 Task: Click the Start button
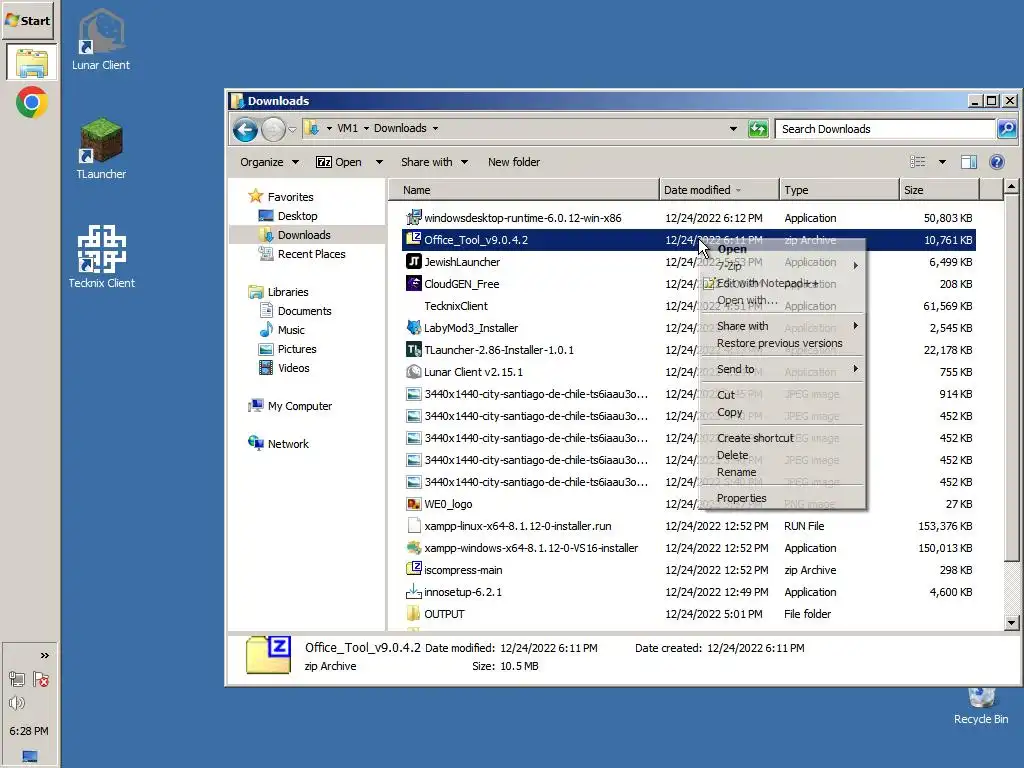click(27, 20)
